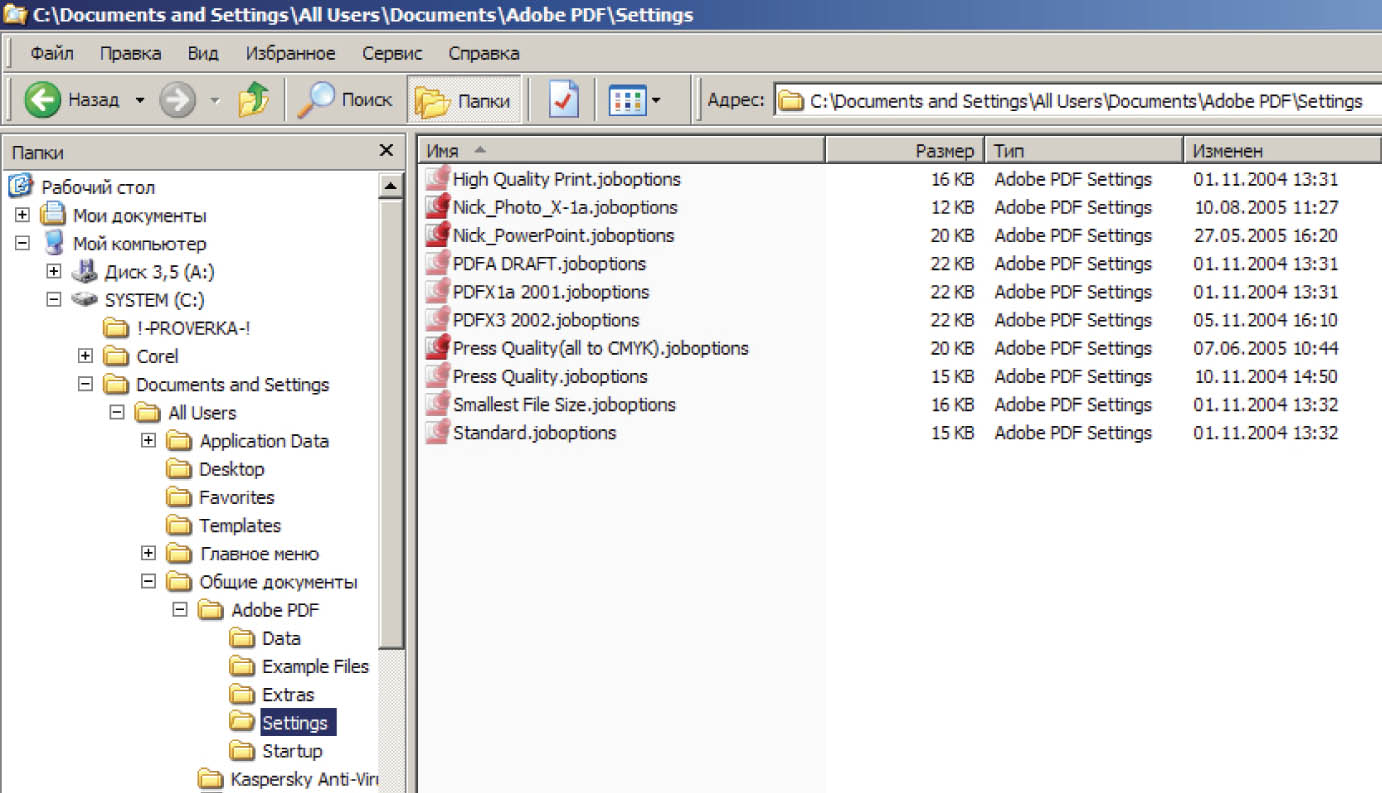
Task: Open the Файл menu
Action: 52,53
